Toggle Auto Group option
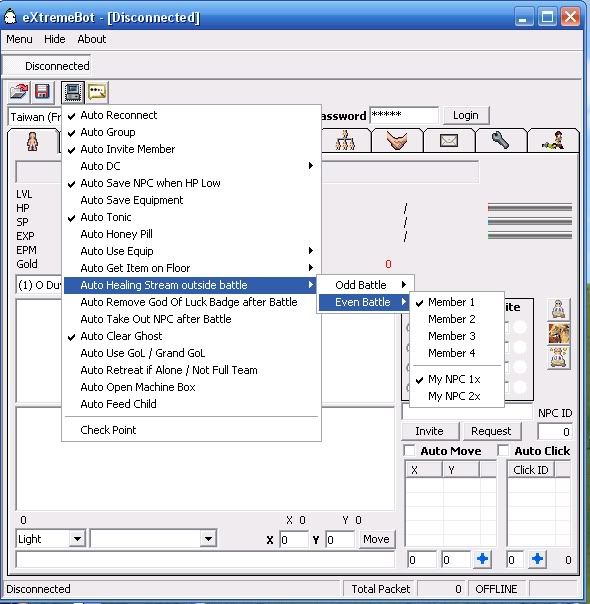This screenshot has height=604, width=590. [191, 132]
